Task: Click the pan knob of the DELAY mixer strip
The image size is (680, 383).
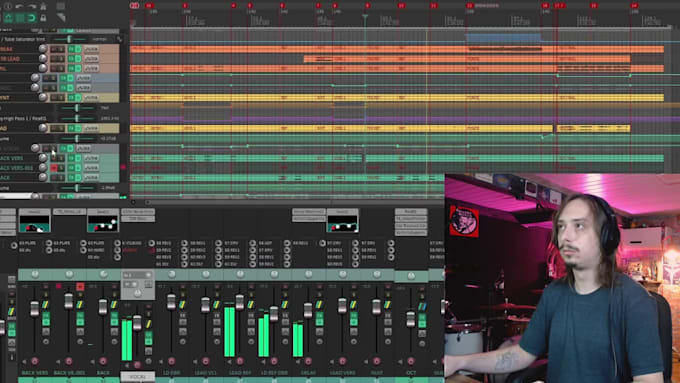Action: pos(308,275)
